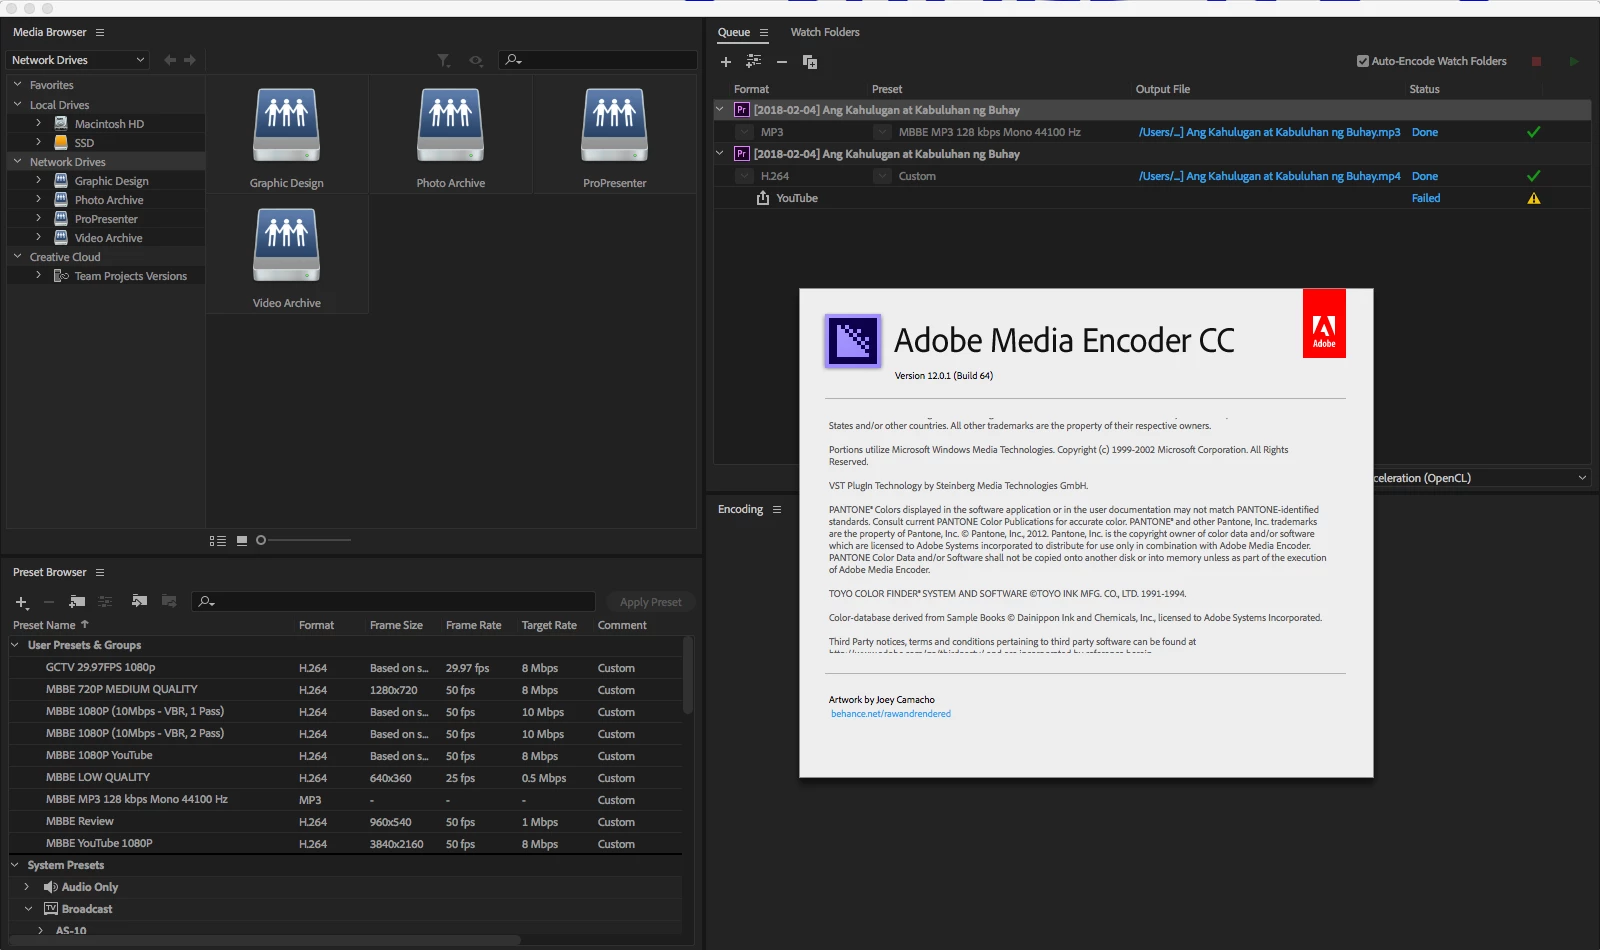
Task: Open the Queue panel menu icon
Action: [x=764, y=33]
